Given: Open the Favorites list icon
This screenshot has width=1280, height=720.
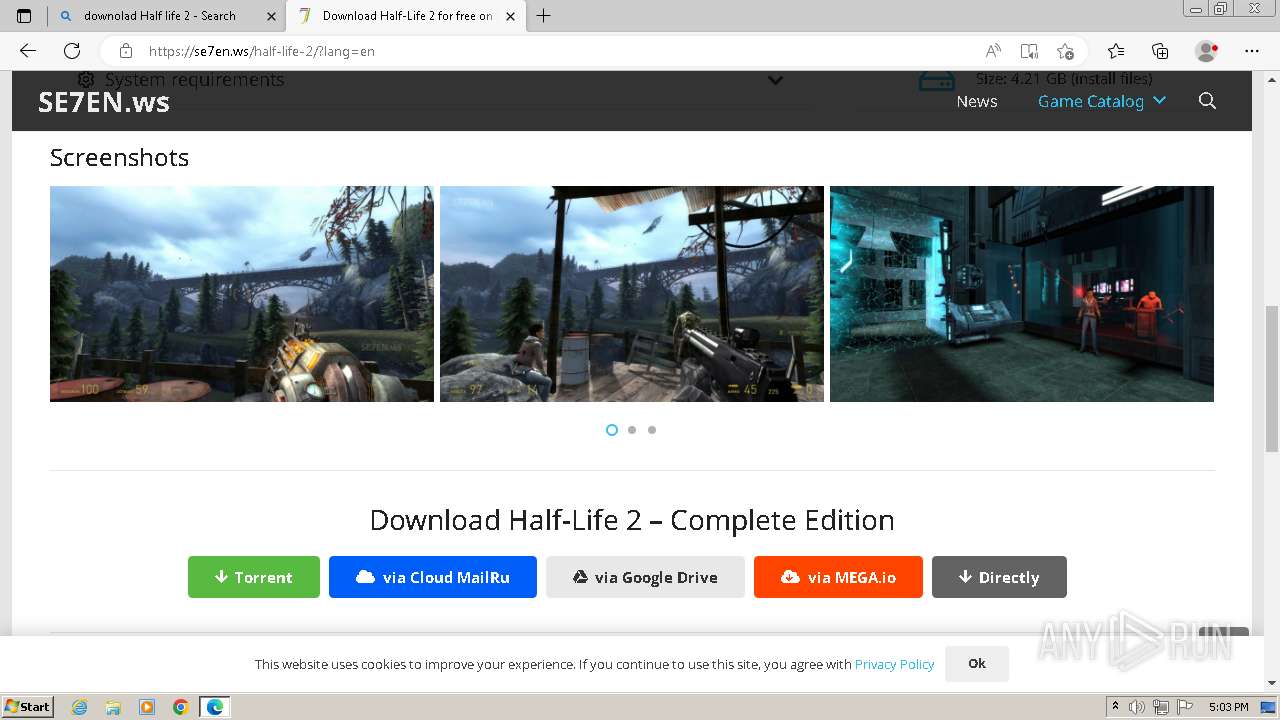Looking at the screenshot, I should (x=1116, y=51).
